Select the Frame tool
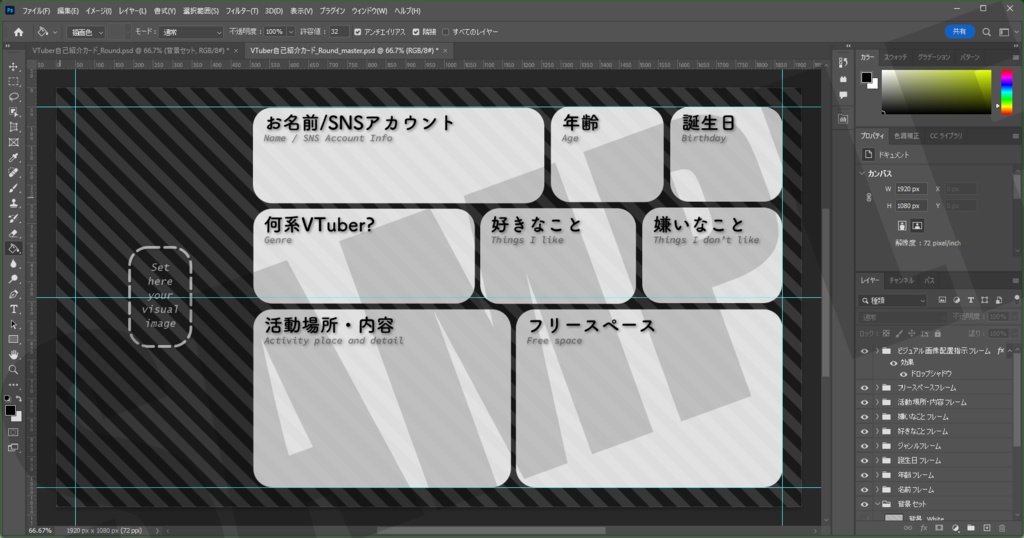Image resolution: width=1024 pixels, height=538 pixels. pos(13,142)
